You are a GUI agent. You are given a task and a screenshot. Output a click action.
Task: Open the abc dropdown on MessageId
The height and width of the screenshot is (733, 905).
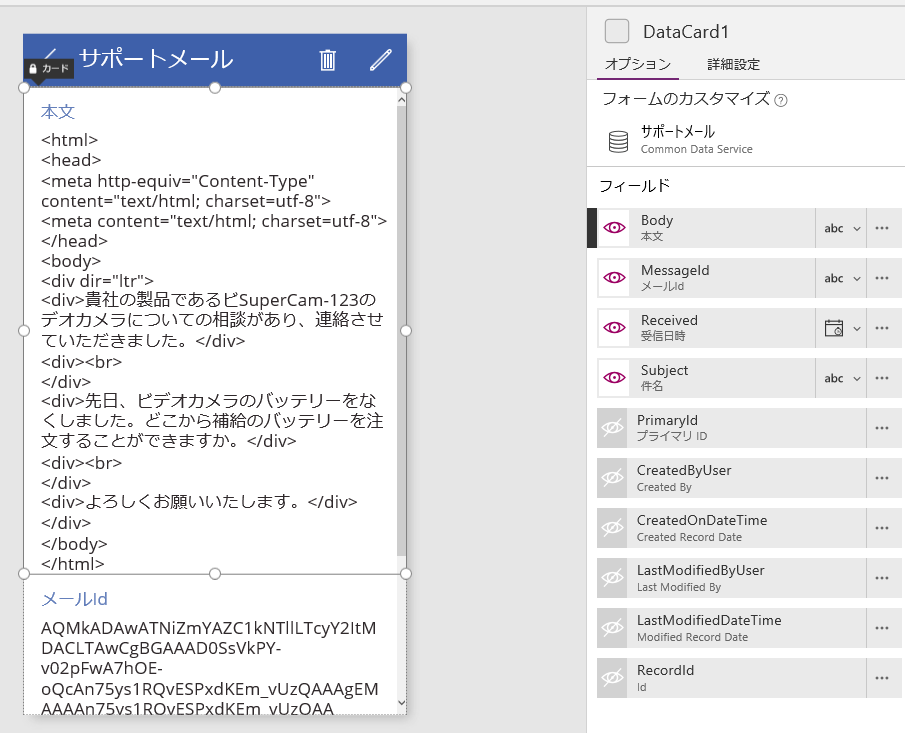(841, 277)
